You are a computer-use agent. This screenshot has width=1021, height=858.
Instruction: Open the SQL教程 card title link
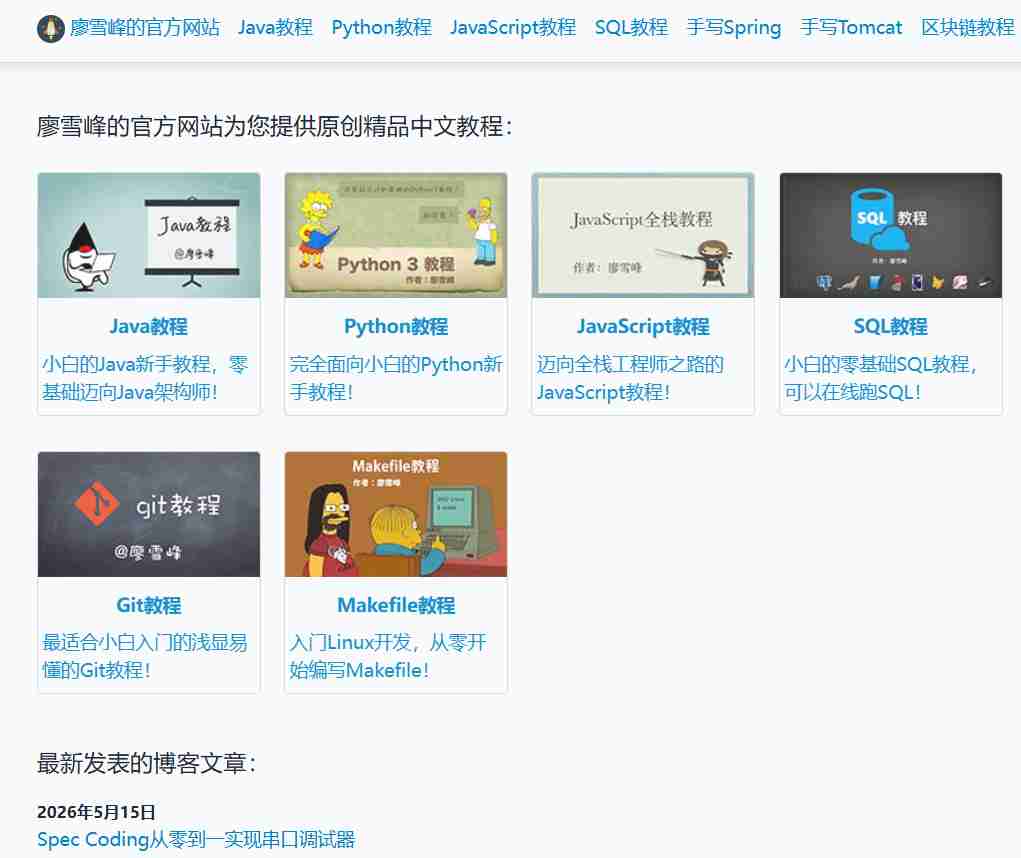click(891, 326)
